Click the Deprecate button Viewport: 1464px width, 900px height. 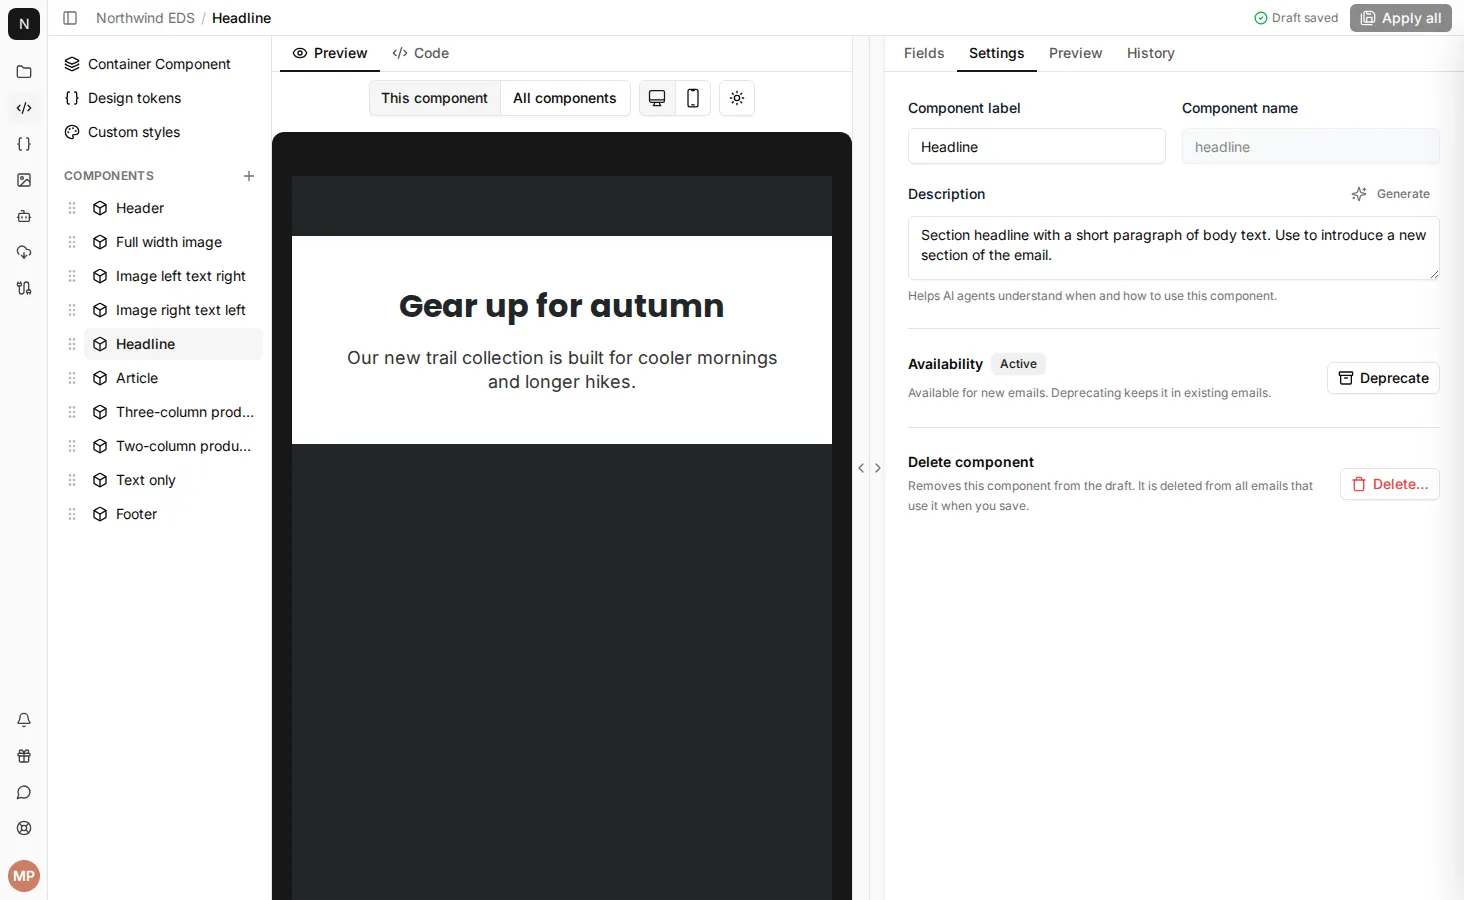click(x=1383, y=378)
